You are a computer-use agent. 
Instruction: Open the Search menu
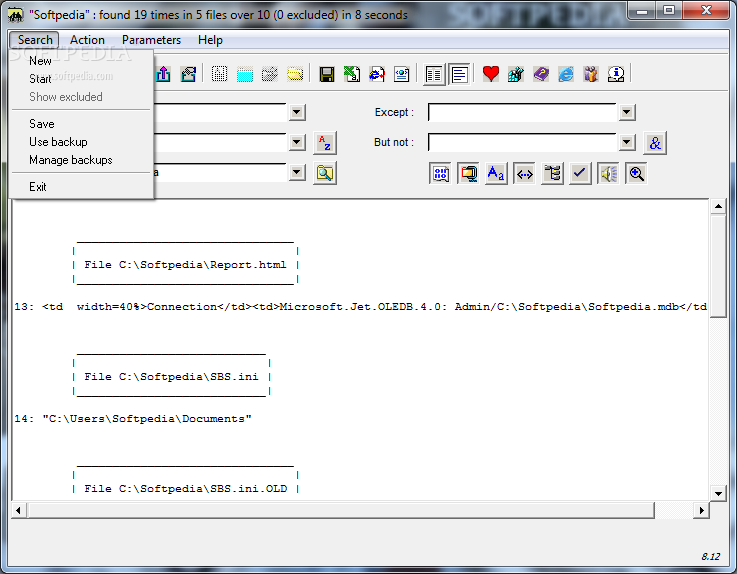pos(35,40)
